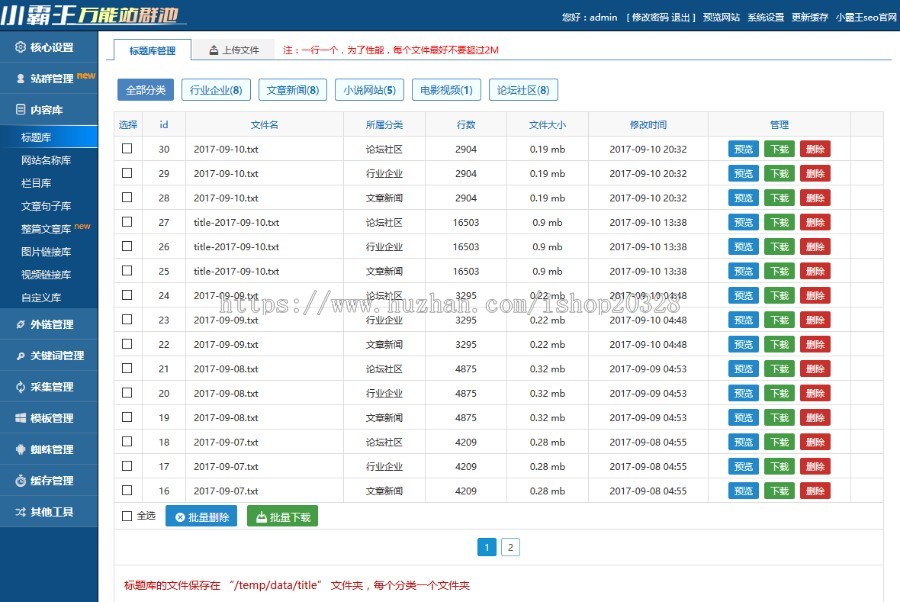
Task: Switch to the 上传文件 tab
Action: point(234,50)
